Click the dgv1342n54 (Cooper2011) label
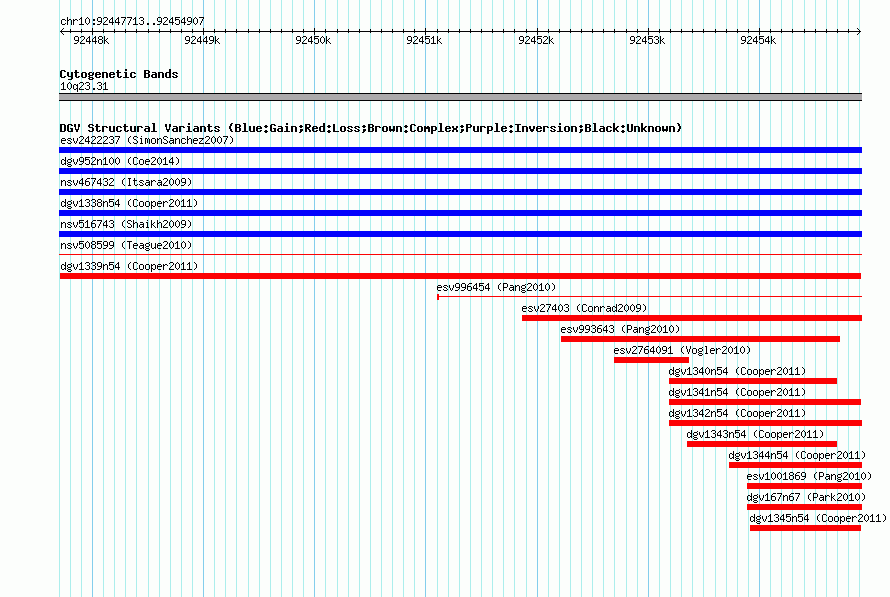Viewport: 890px width, 597px height. pyautogui.click(x=737, y=413)
